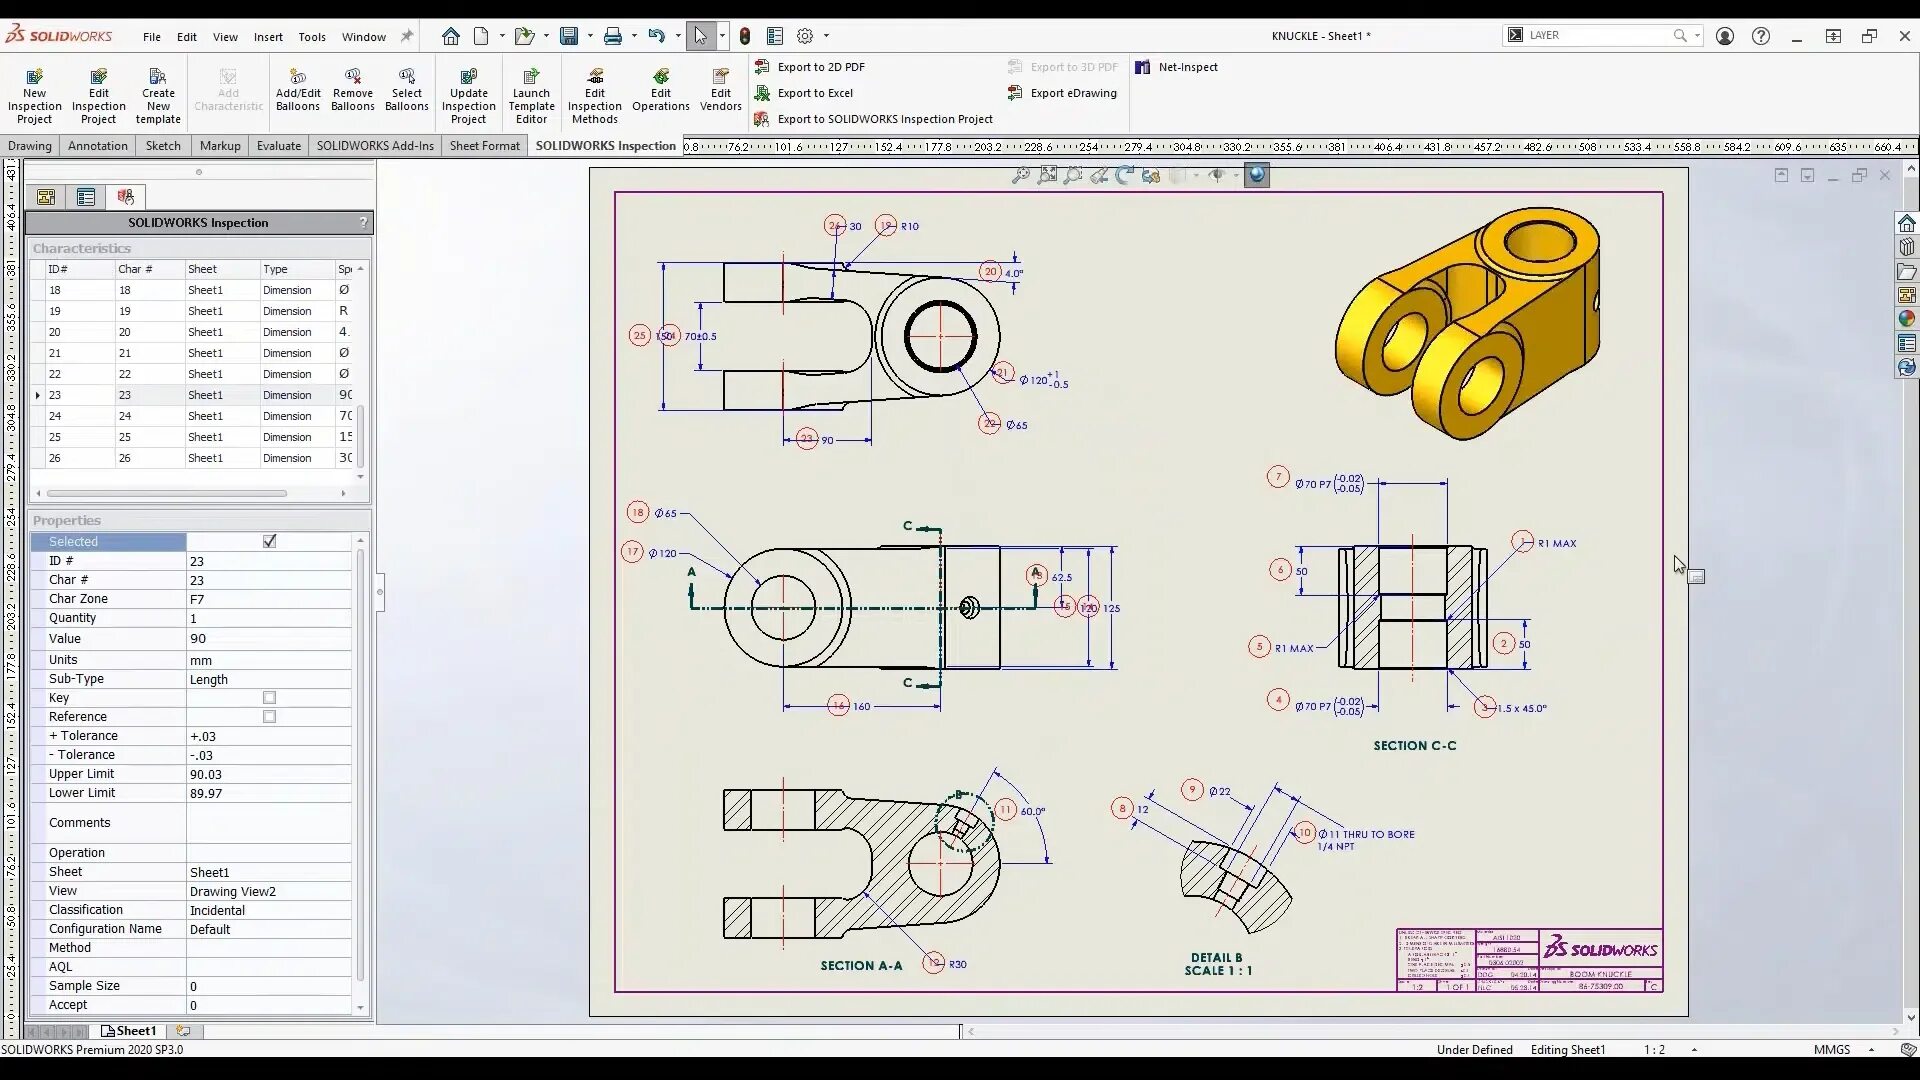Image resolution: width=1920 pixels, height=1080 pixels.
Task: Click Export to 2D PDF
Action: pyautogui.click(x=820, y=67)
